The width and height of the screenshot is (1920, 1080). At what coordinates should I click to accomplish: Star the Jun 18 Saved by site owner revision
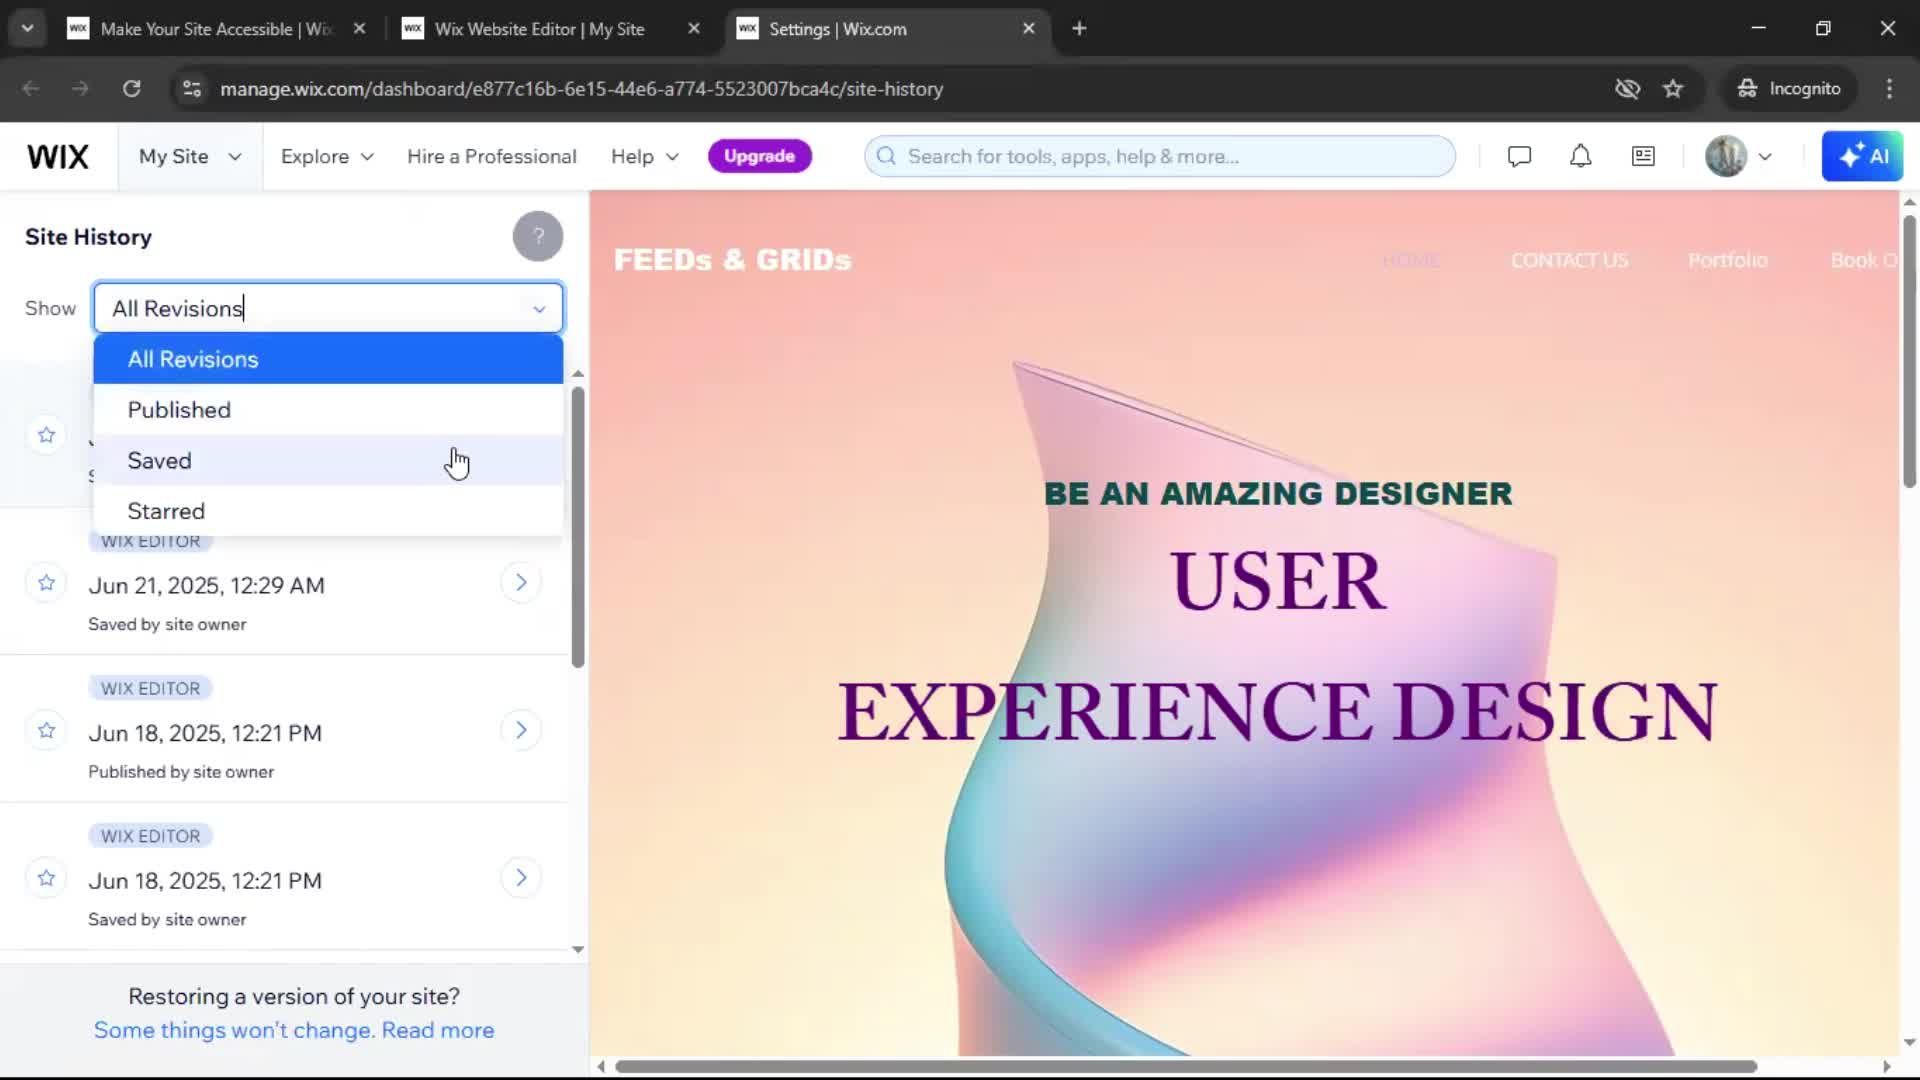(46, 878)
